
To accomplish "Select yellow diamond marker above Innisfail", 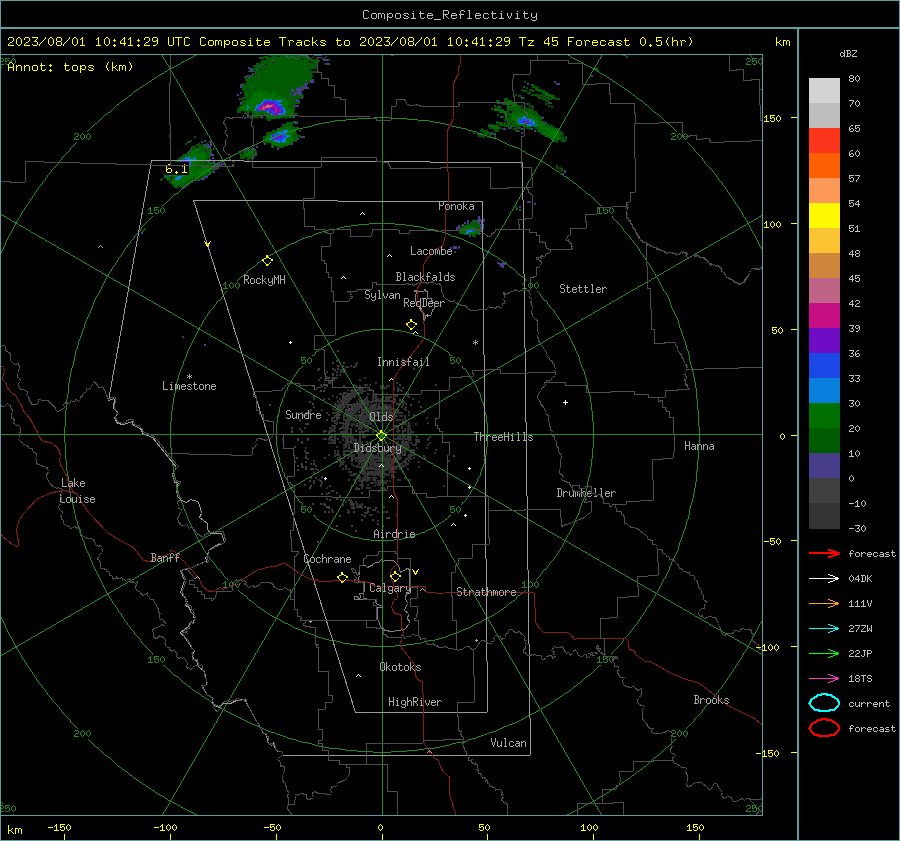I will 411,325.
